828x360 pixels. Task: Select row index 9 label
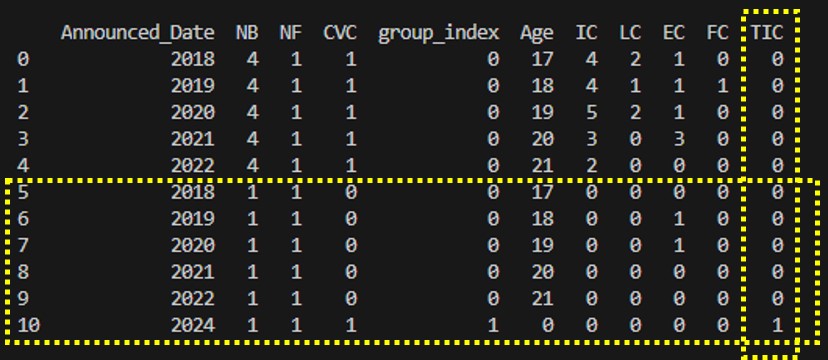click(x=23, y=299)
